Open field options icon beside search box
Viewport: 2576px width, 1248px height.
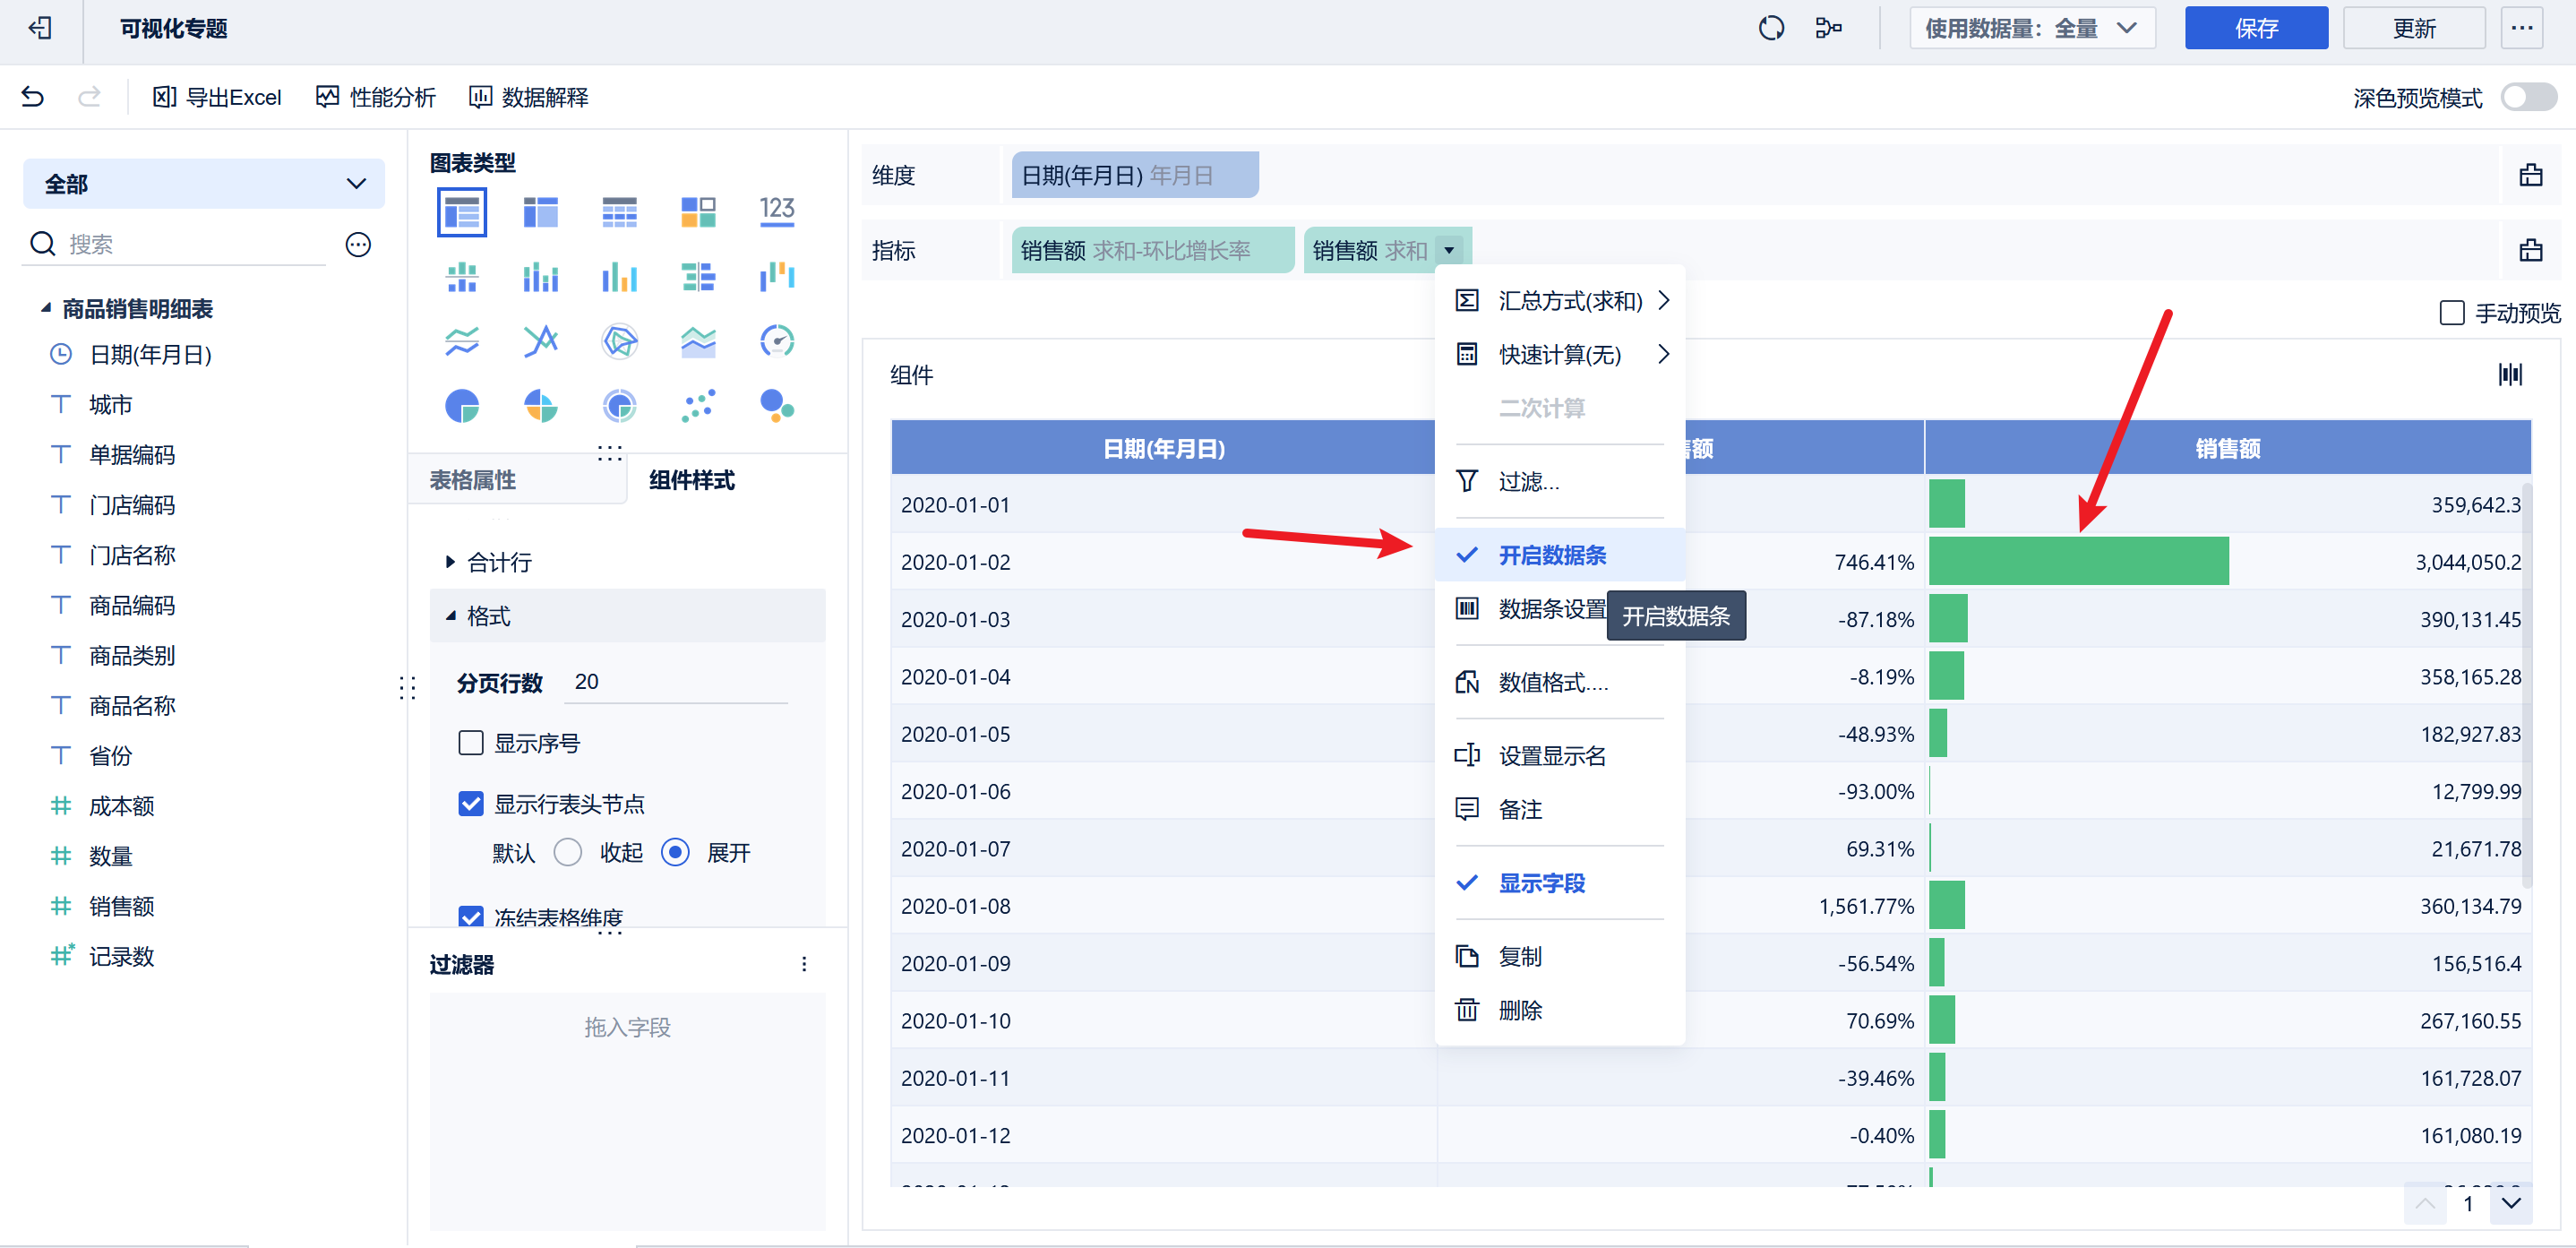tap(358, 245)
